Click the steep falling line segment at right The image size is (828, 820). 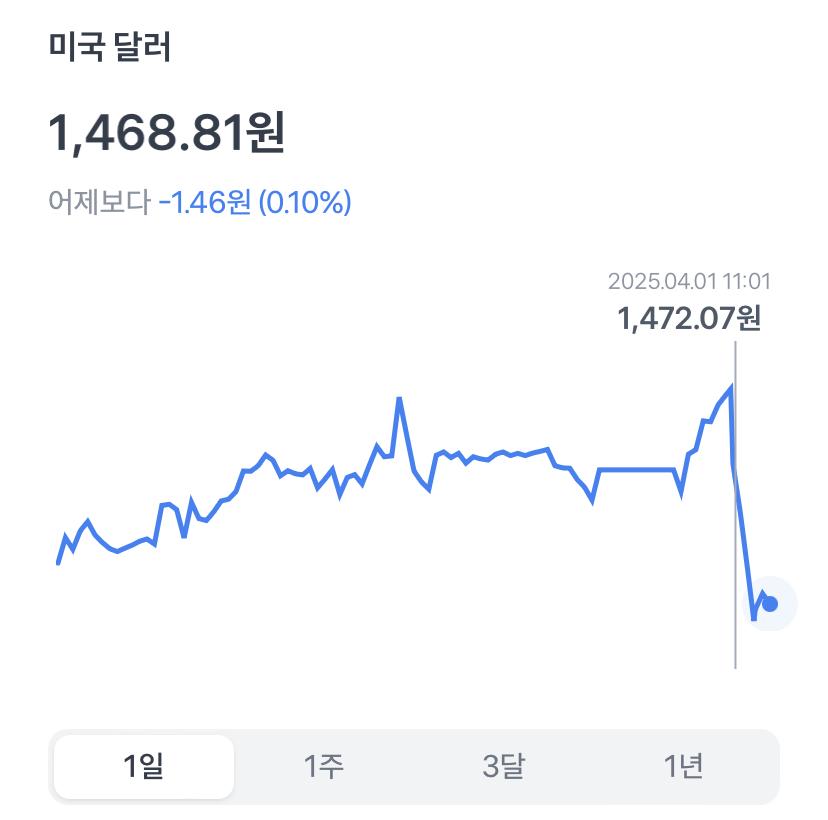point(743,539)
